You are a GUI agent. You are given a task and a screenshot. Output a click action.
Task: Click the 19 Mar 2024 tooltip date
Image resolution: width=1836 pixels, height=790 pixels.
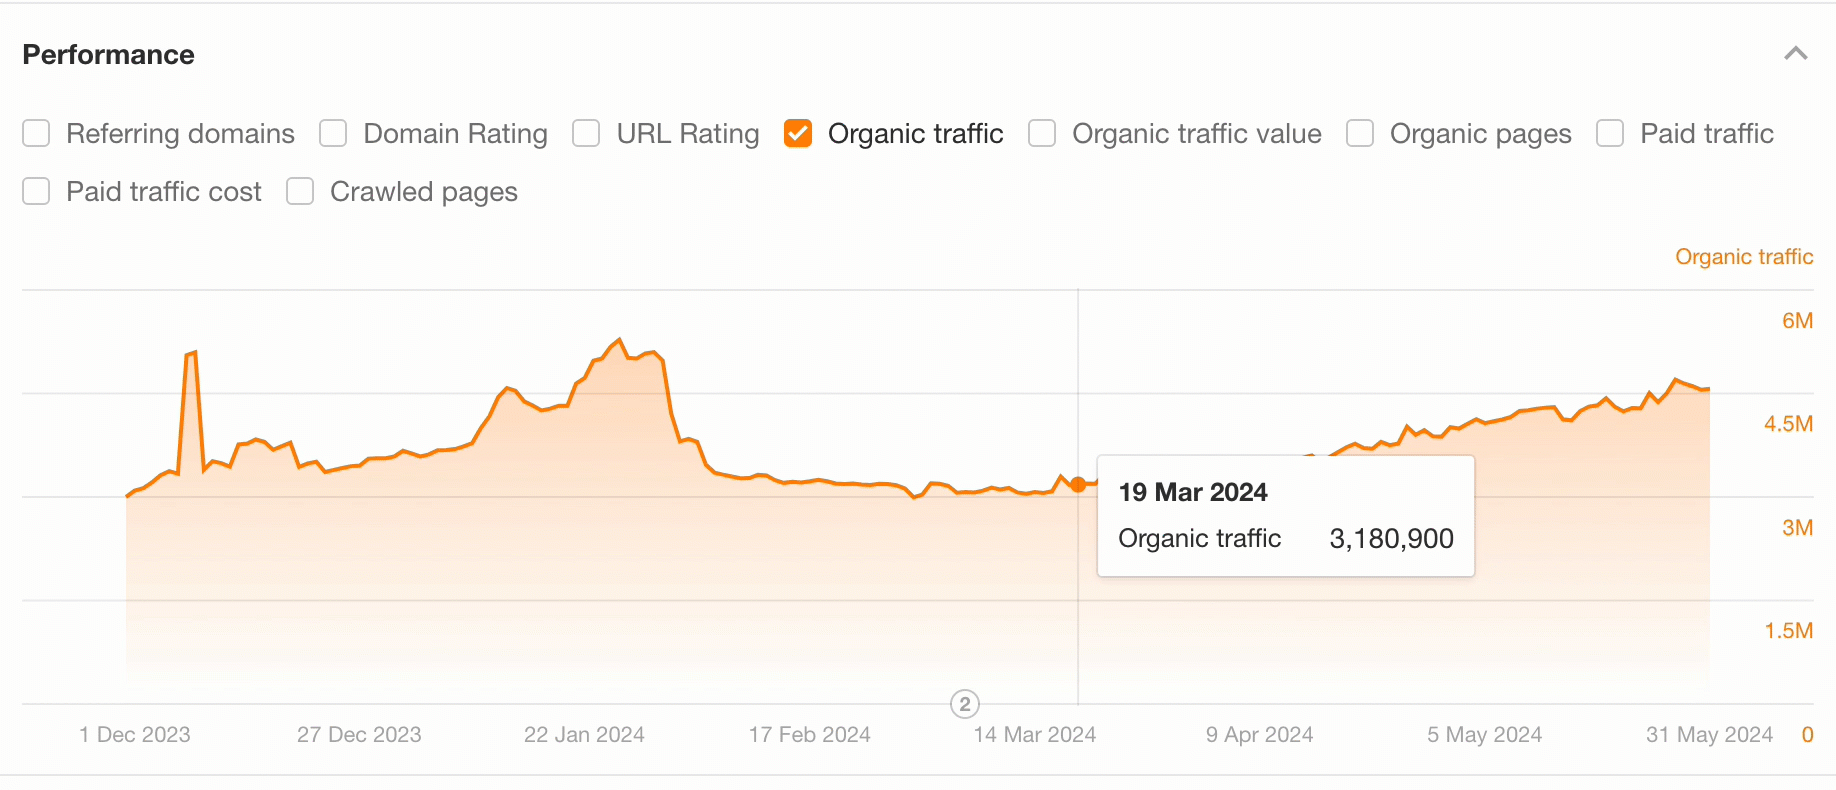pyautogui.click(x=1193, y=492)
